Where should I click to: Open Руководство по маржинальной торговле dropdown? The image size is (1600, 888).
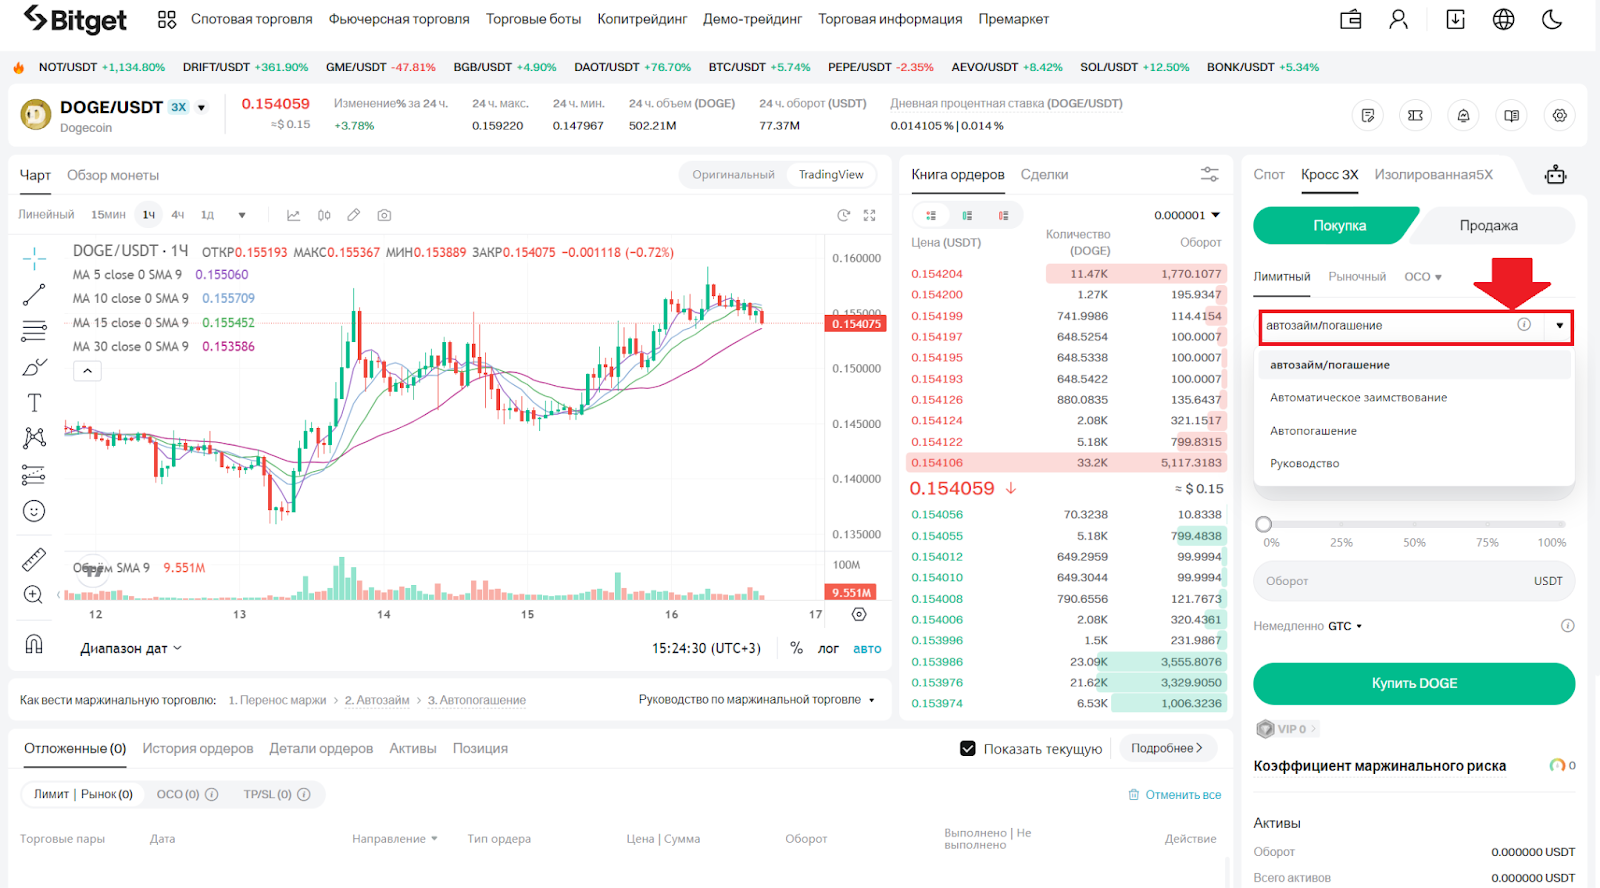tap(757, 700)
